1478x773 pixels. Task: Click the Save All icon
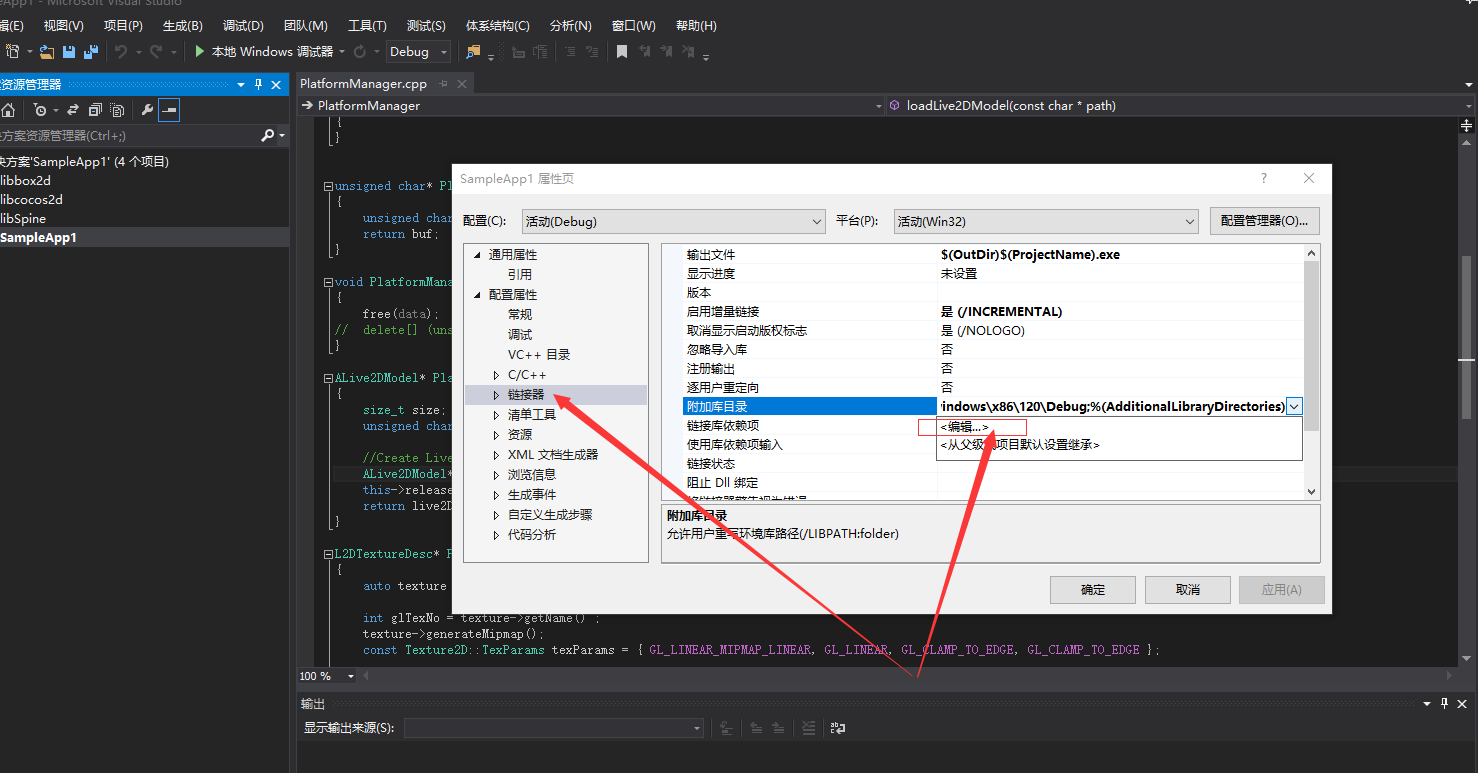coord(90,52)
